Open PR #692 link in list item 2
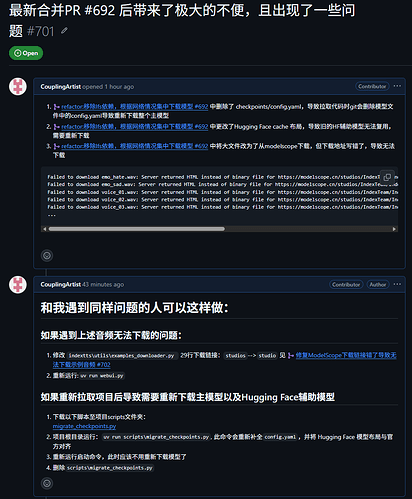Image resolution: width=412 pixels, height=499 pixels. coord(135,127)
